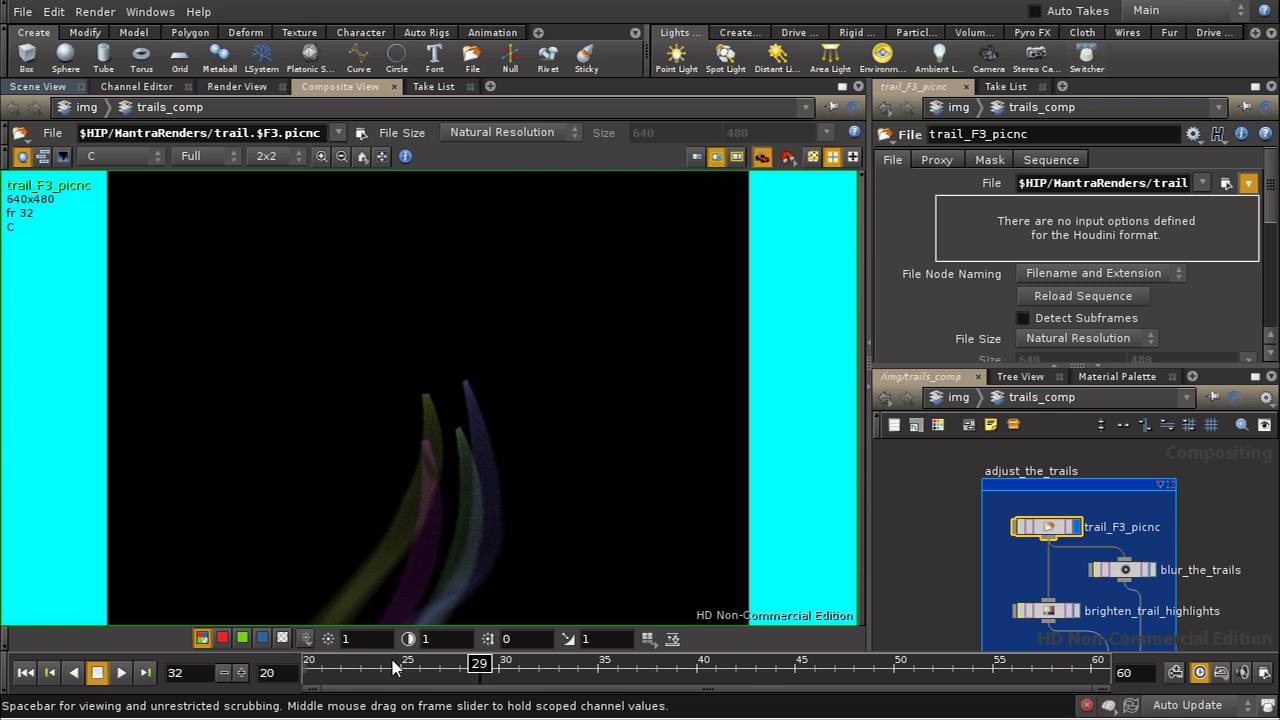Switch to the Channel Editor tab
Viewport: 1280px width, 720px height.
tap(136, 87)
